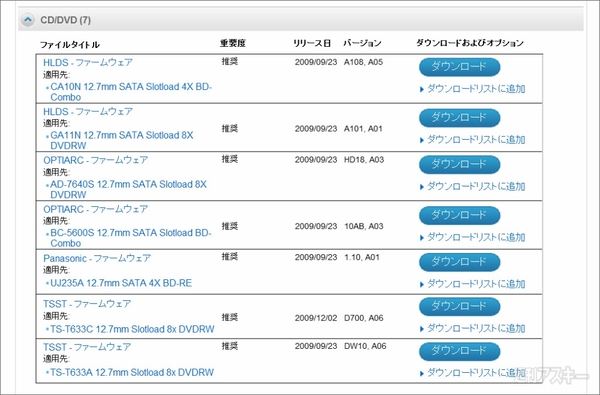Click the バージョン column header

tap(362, 43)
